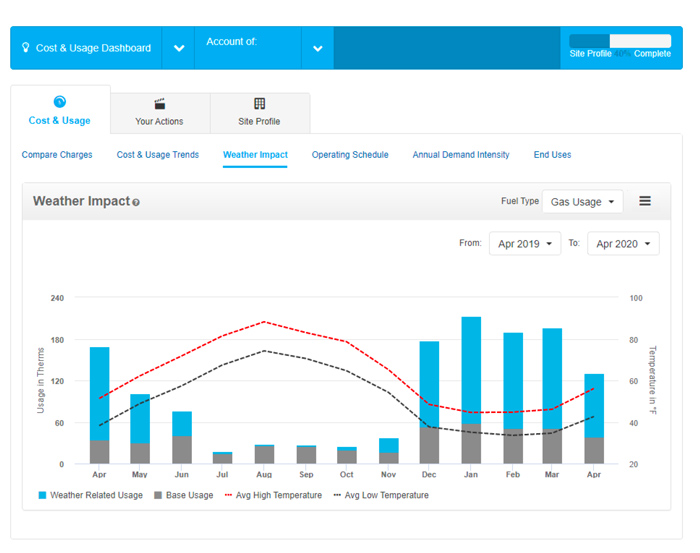
Task: Expand the Account of chevron dropdown
Action: (x=317, y=48)
